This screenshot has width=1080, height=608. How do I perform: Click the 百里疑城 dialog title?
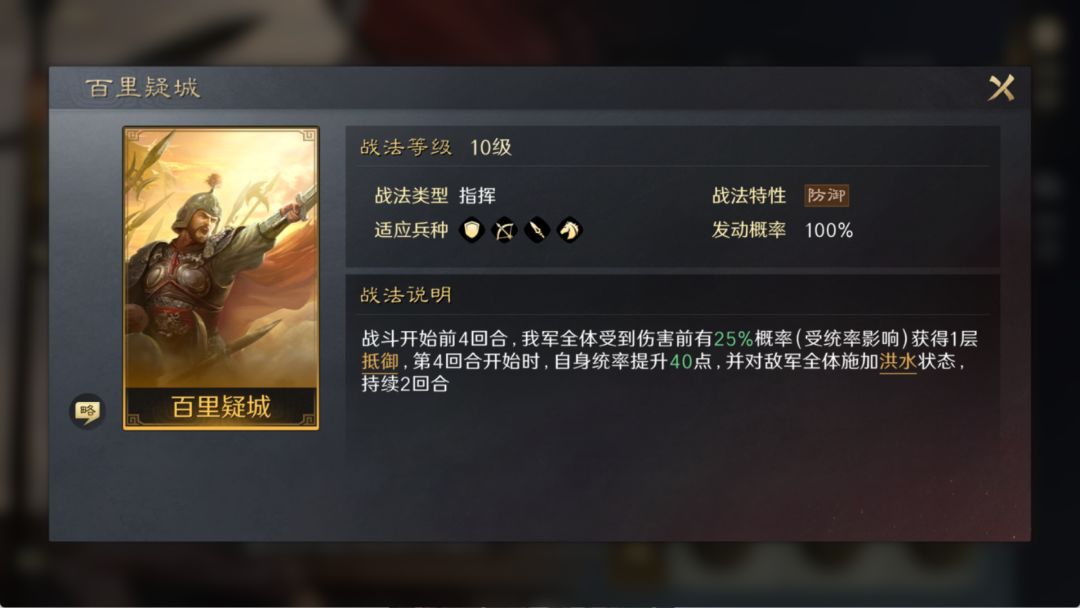143,88
